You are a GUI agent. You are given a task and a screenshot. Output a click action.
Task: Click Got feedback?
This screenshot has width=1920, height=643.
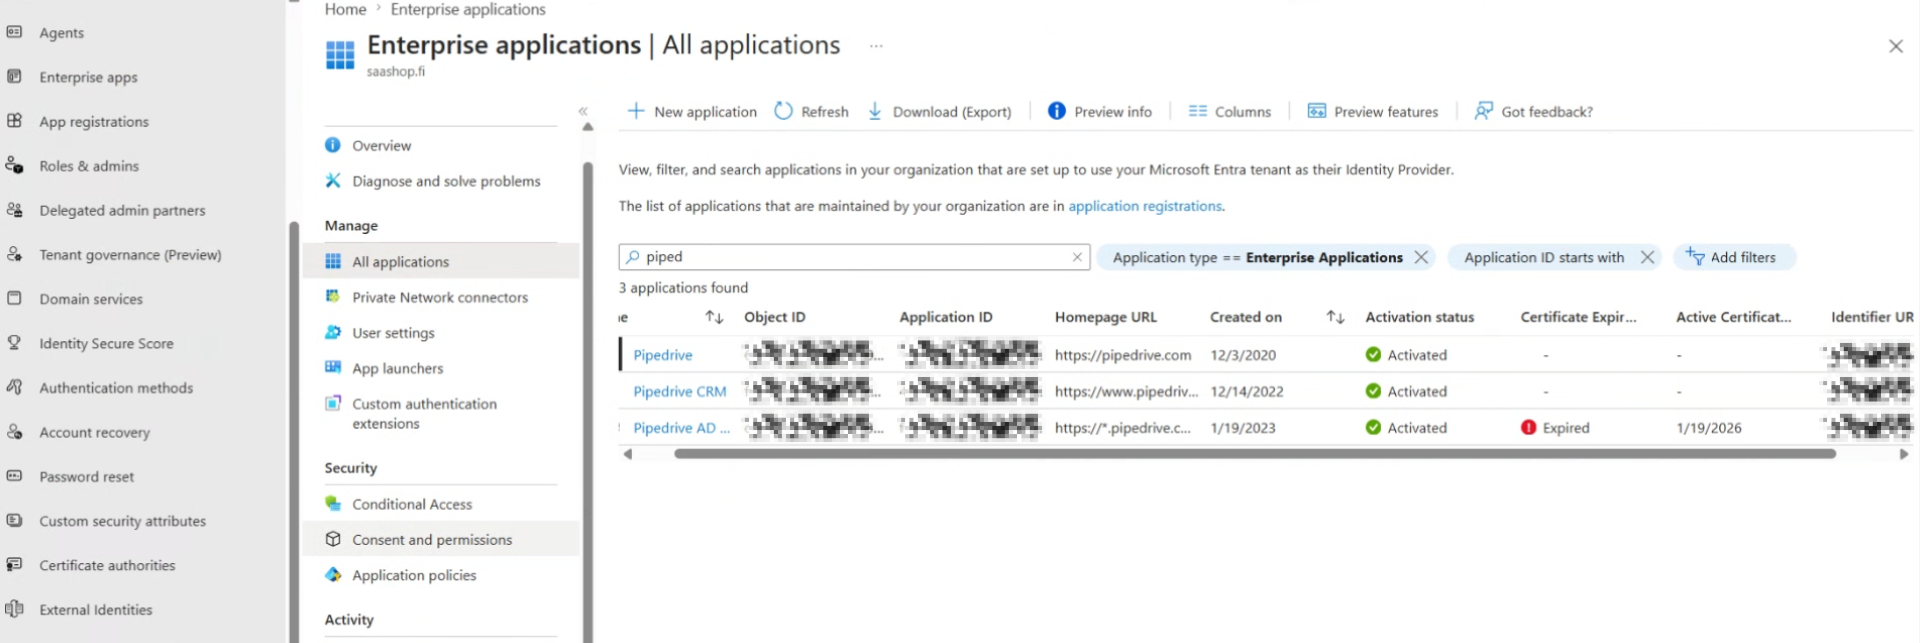1534,112
